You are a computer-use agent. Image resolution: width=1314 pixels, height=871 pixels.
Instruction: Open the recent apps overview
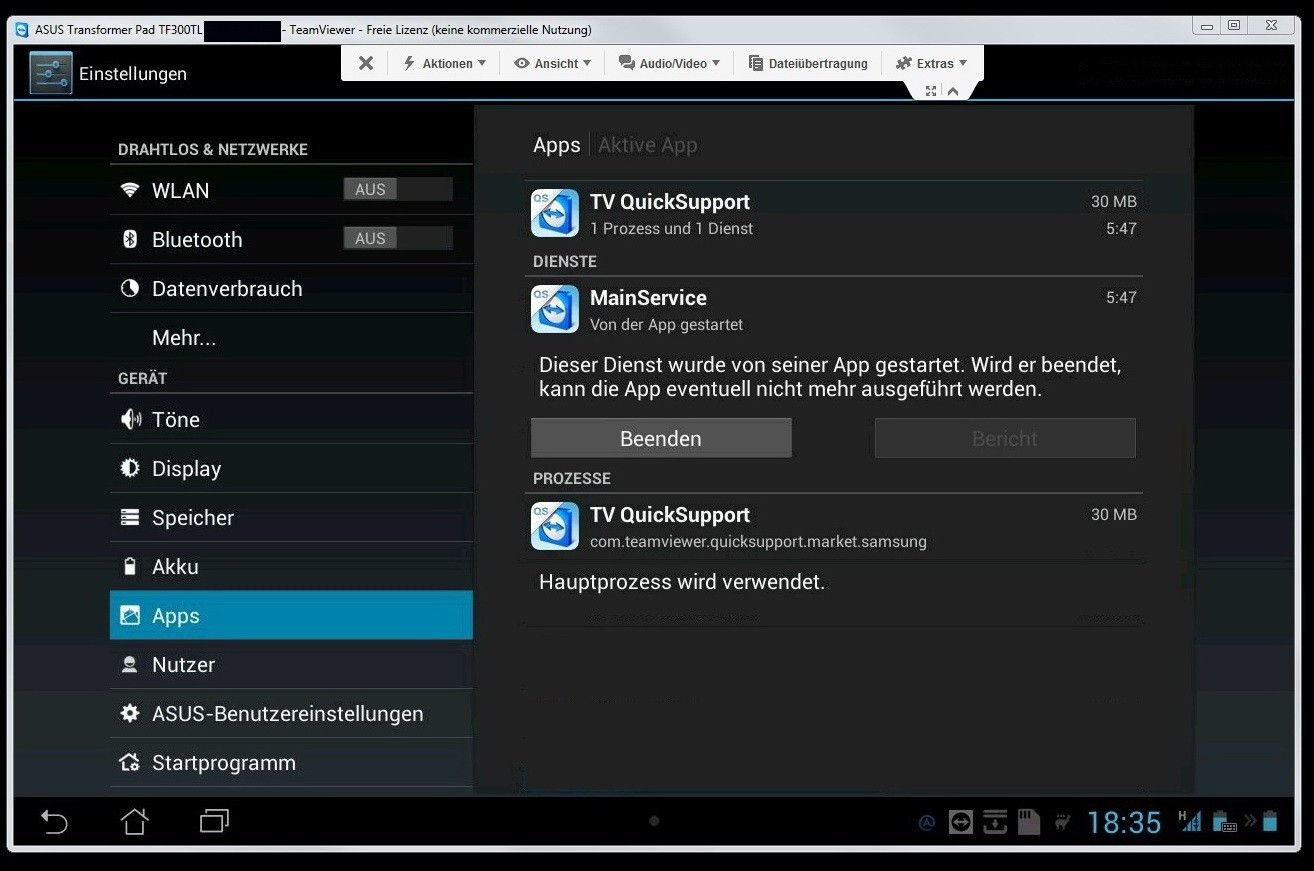[x=214, y=821]
